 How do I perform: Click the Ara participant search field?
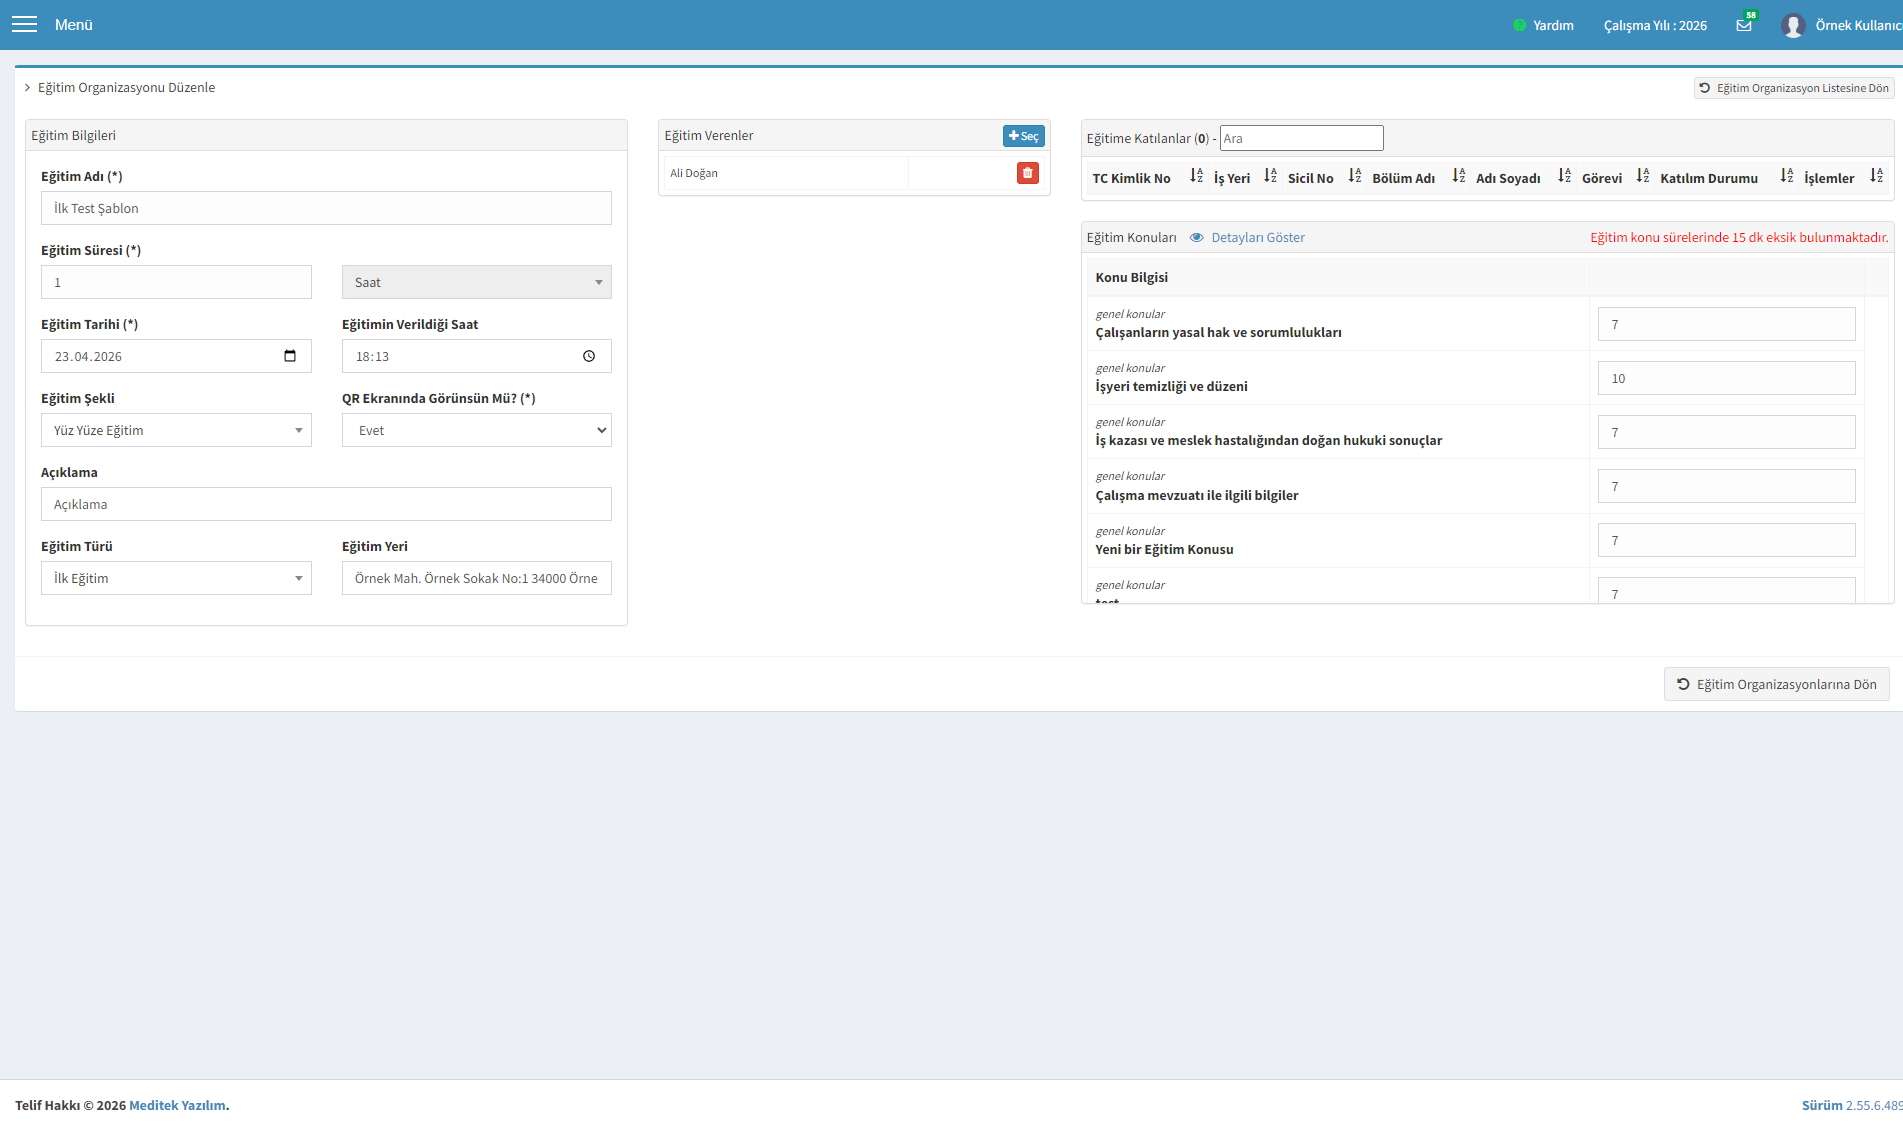[x=1301, y=138]
